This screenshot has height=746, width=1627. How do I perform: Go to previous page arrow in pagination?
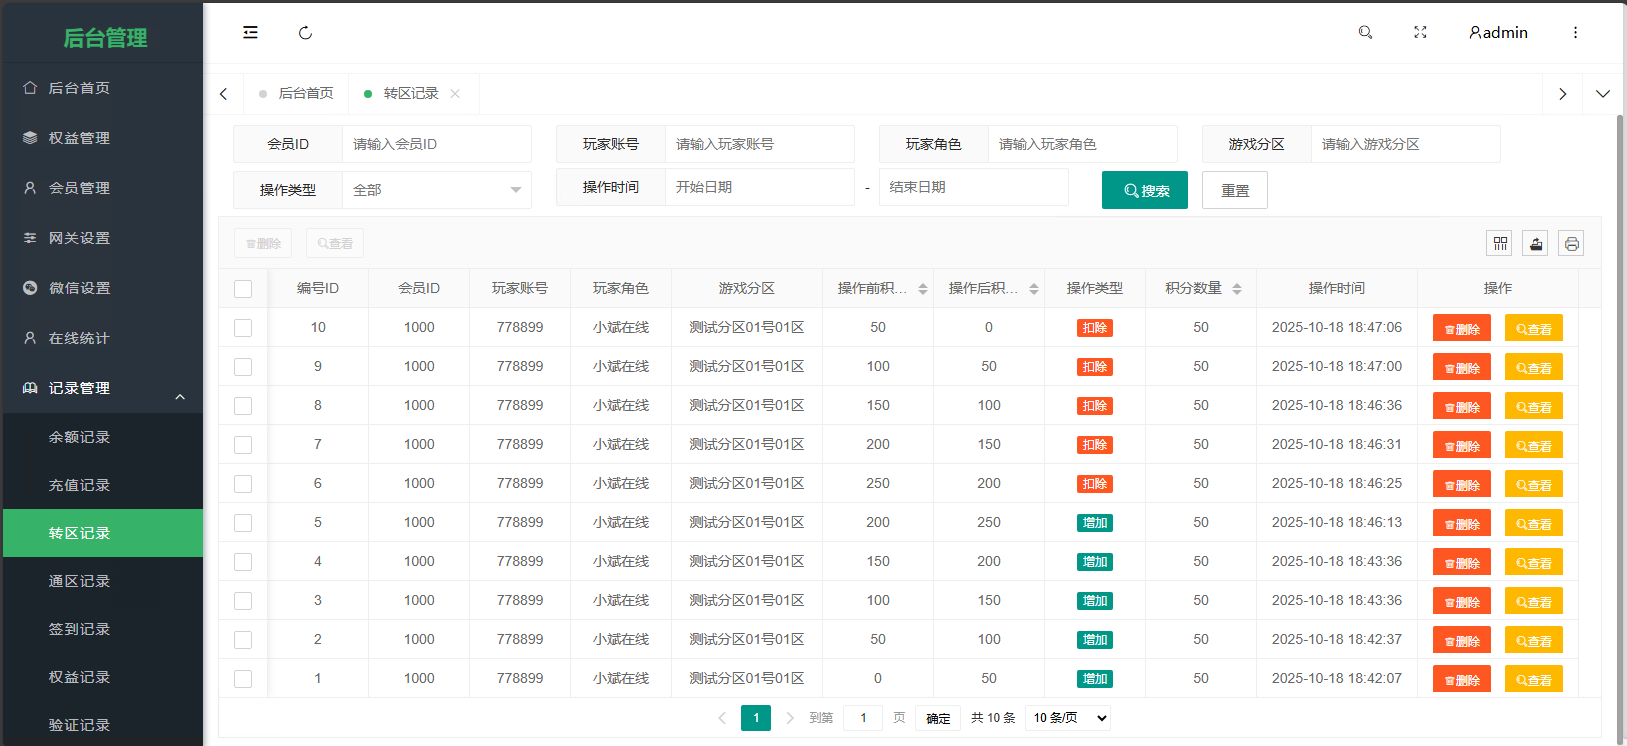722,718
